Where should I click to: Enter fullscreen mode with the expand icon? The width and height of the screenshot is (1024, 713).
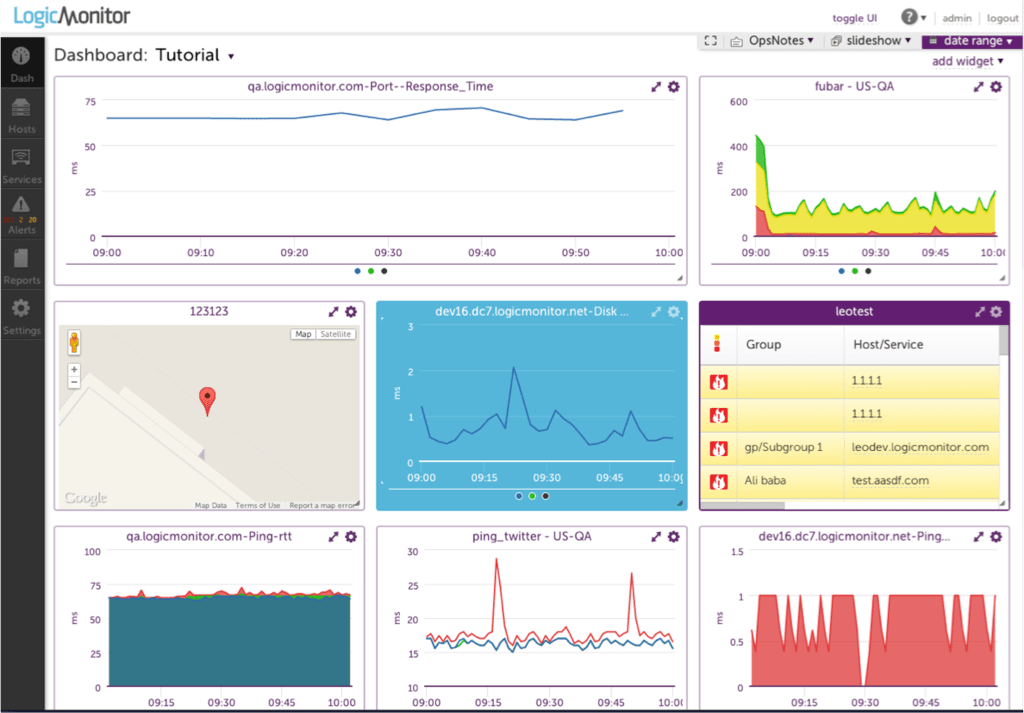point(712,40)
